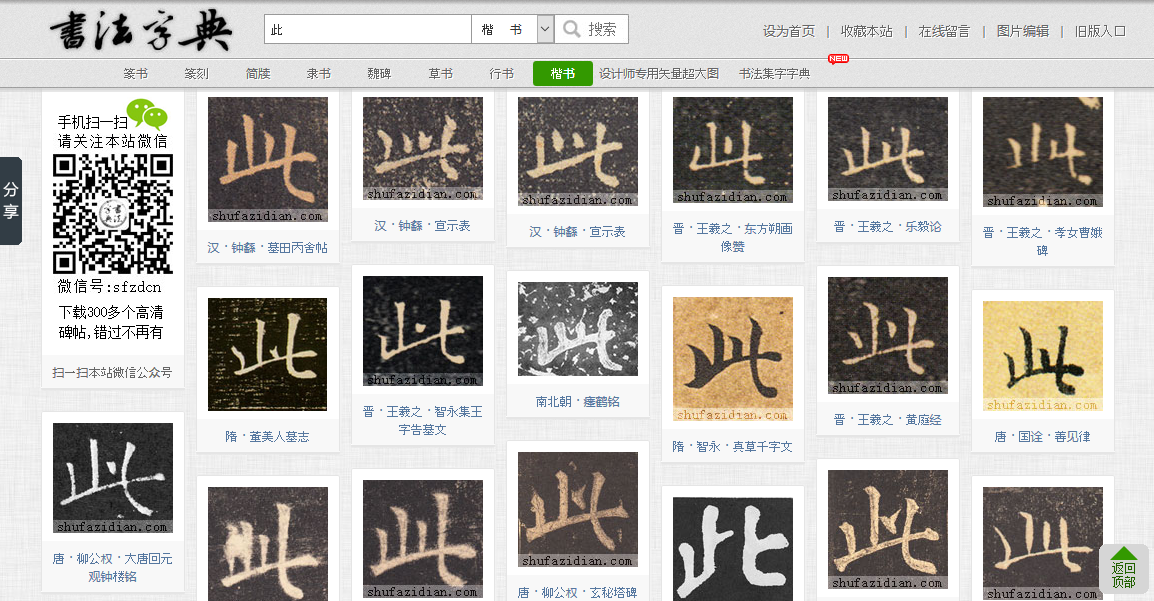Switch to the 隶书 tab
Viewport: 1154px width, 601px height.
[318, 73]
